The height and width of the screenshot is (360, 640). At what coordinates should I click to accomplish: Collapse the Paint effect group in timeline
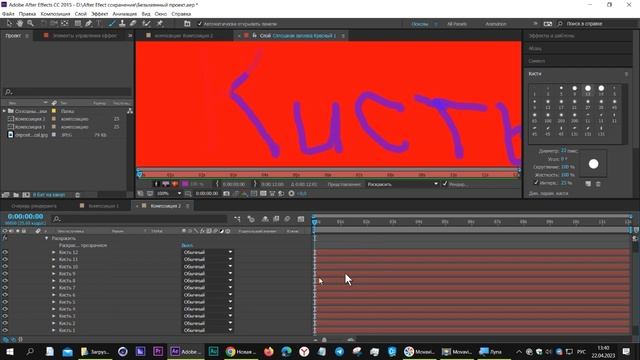(46, 238)
